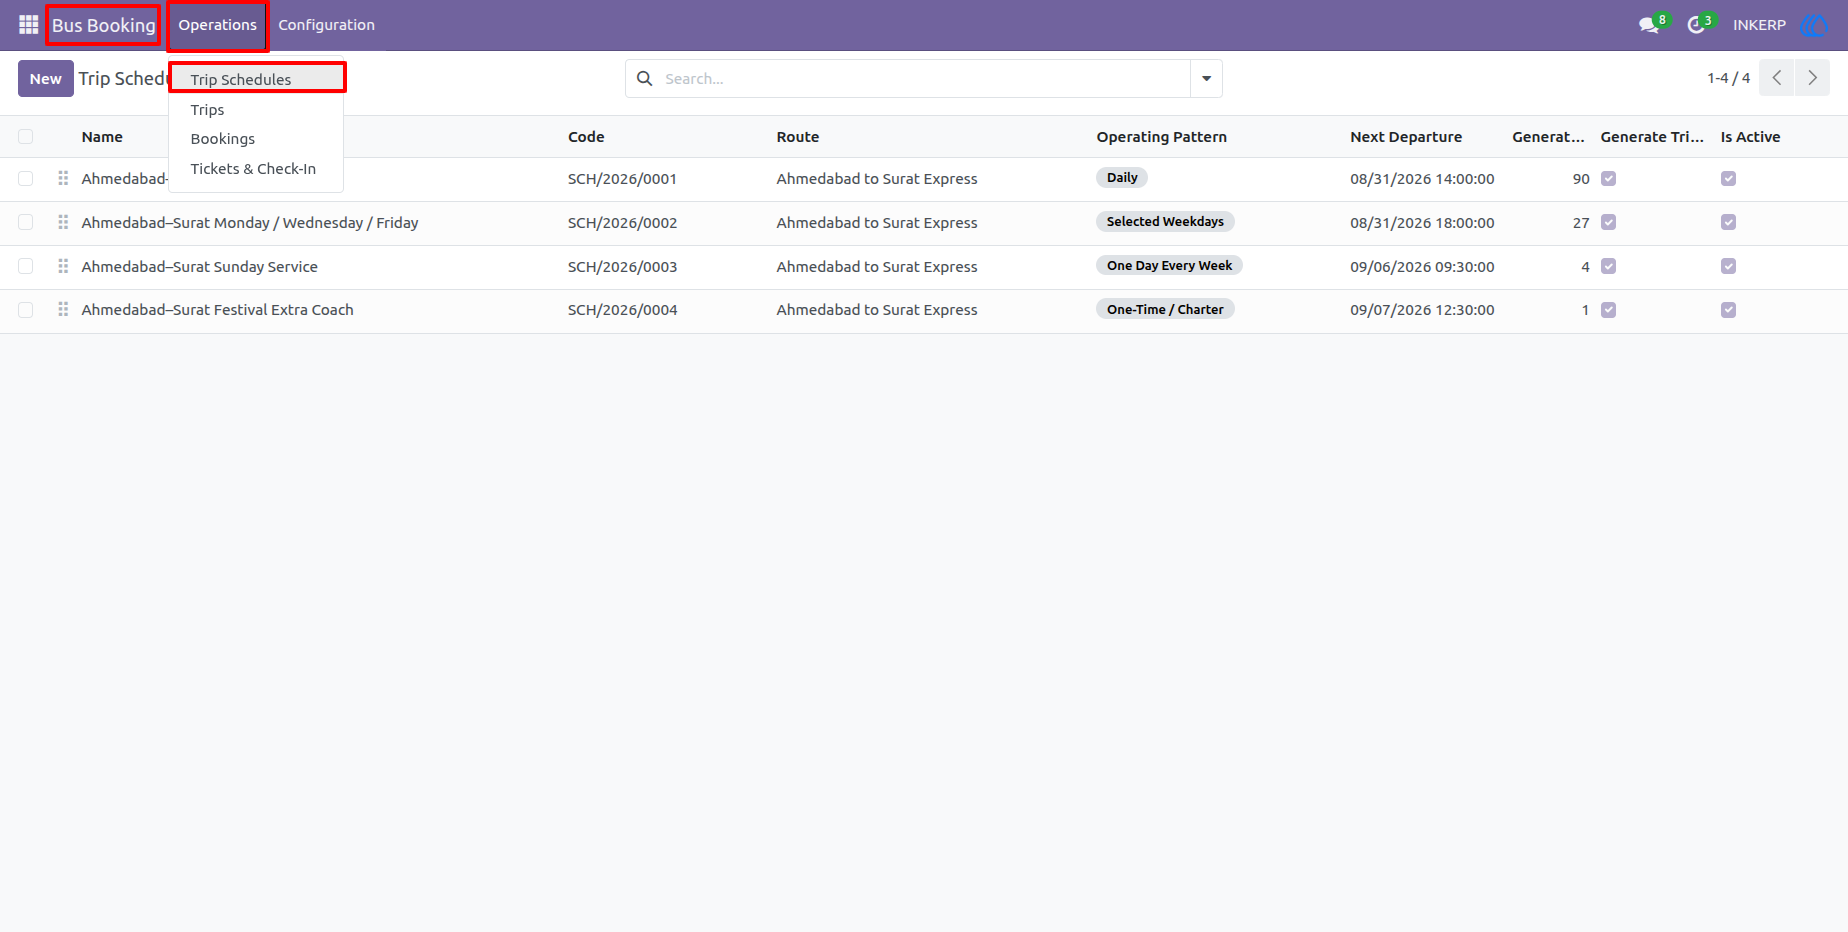Click code SCH/2026/0004
This screenshot has width=1848, height=932.
click(622, 310)
